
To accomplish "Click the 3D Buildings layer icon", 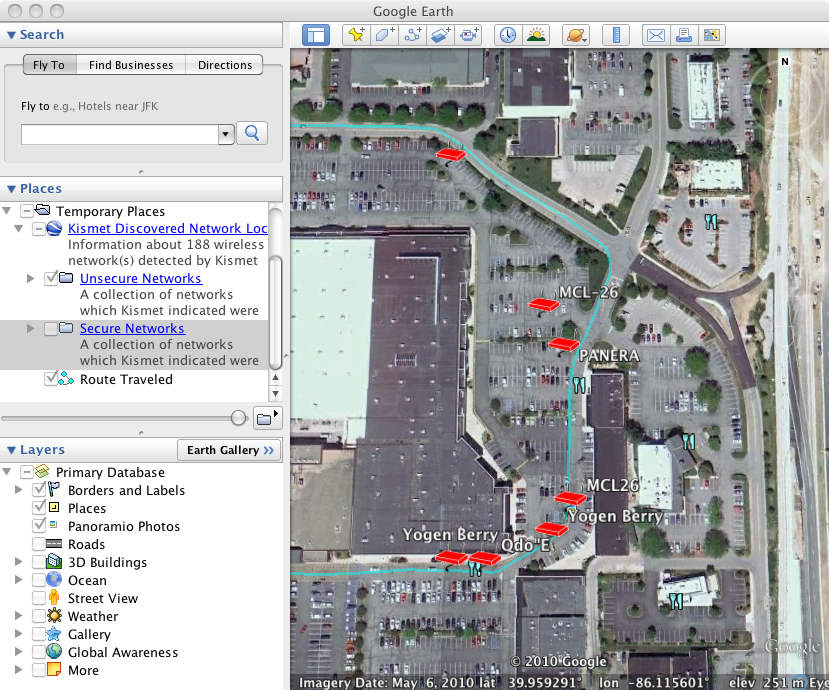I will pyautogui.click(x=54, y=562).
